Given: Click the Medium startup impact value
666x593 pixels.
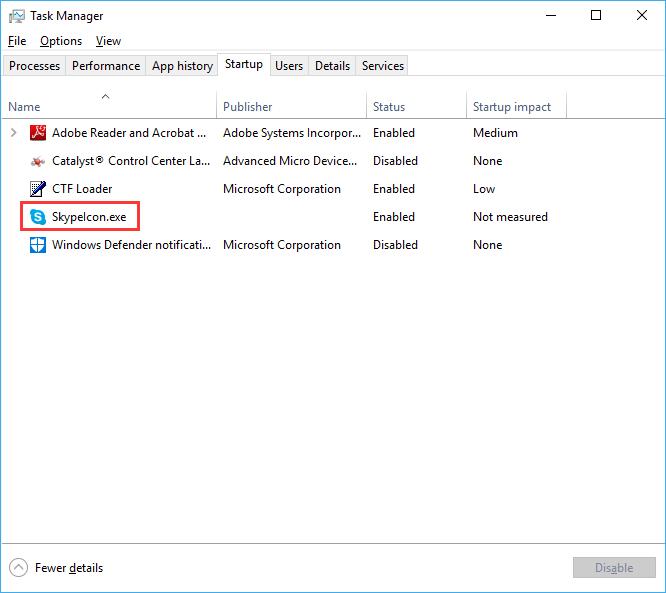Looking at the screenshot, I should (x=495, y=133).
